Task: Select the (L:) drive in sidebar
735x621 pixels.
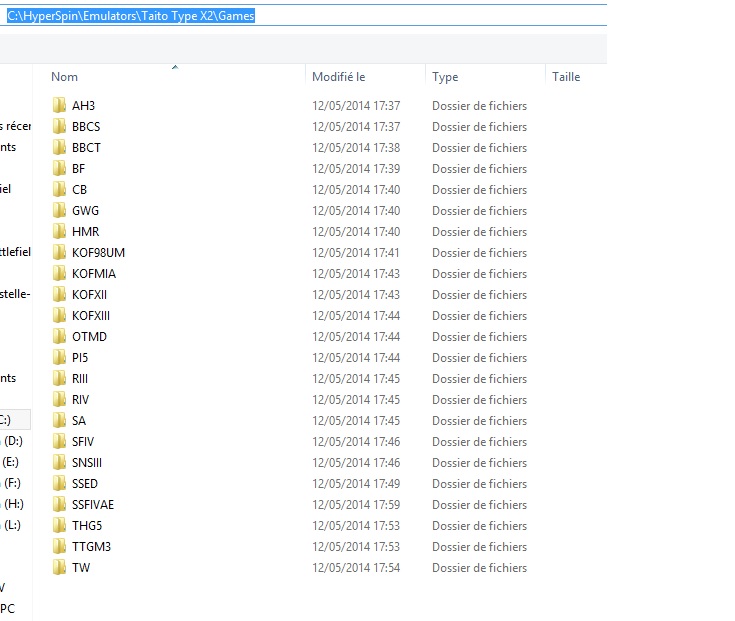Action: tap(12, 525)
